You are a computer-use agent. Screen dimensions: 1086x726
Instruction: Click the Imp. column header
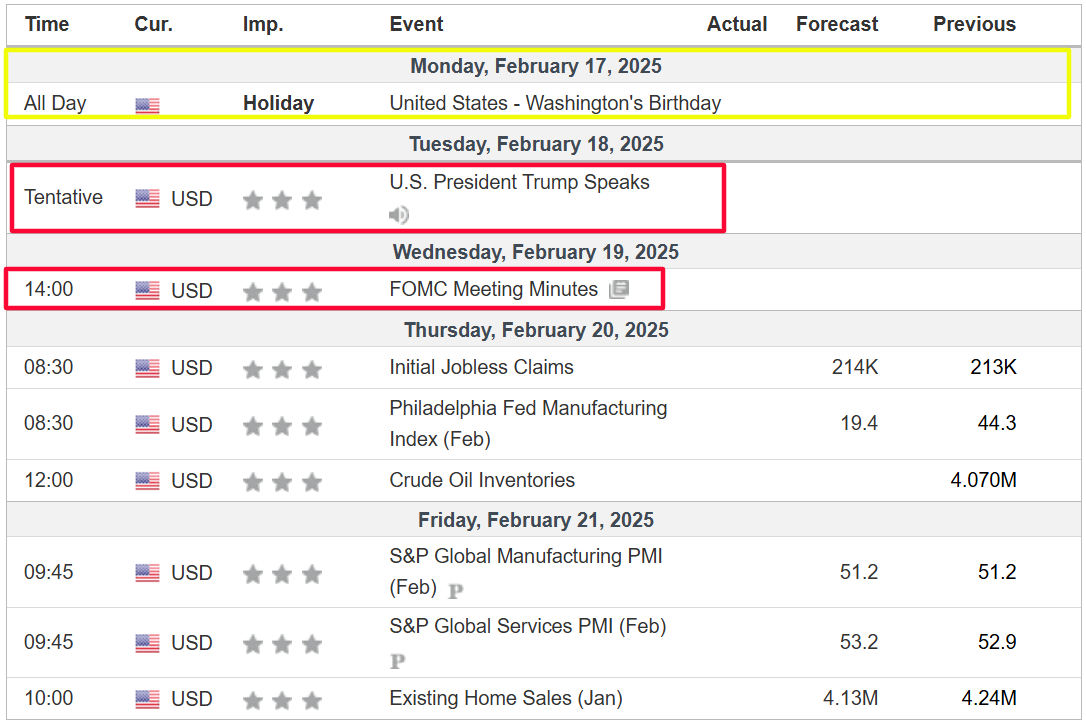263,24
